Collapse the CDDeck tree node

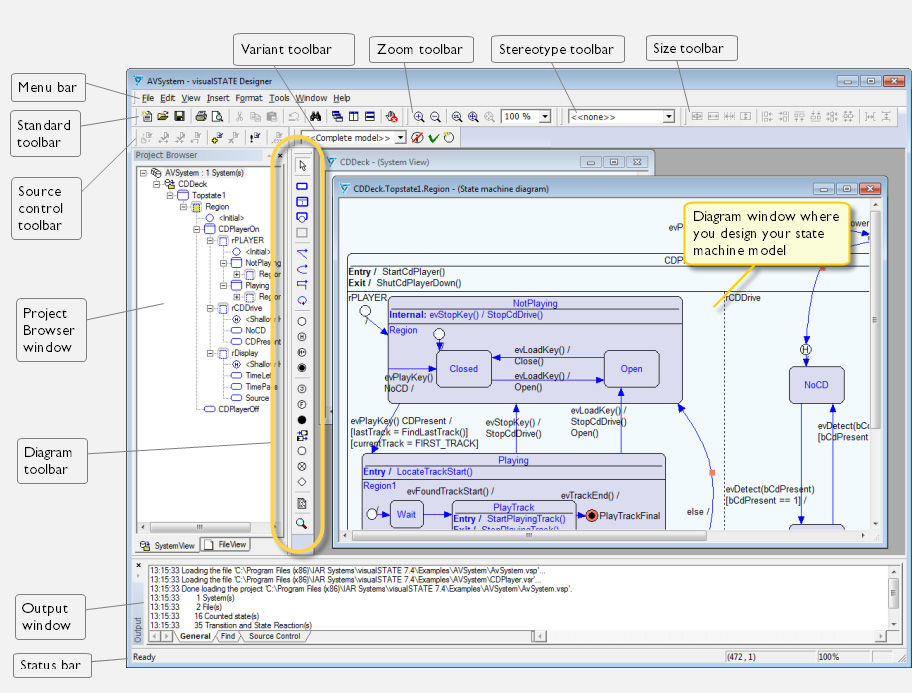[x=156, y=184]
